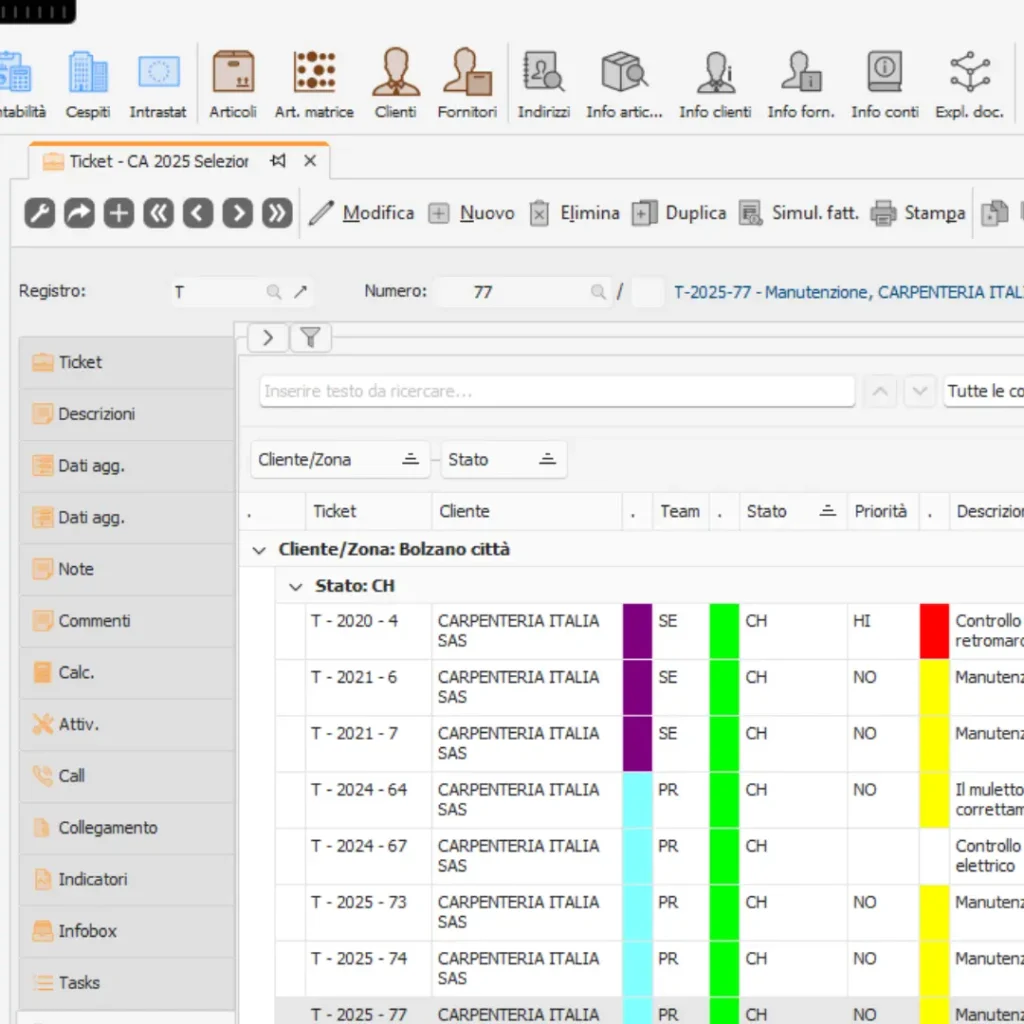This screenshot has height=1024, width=1024.
Task: Select the Infobox sidebar tab
Action: [127, 931]
